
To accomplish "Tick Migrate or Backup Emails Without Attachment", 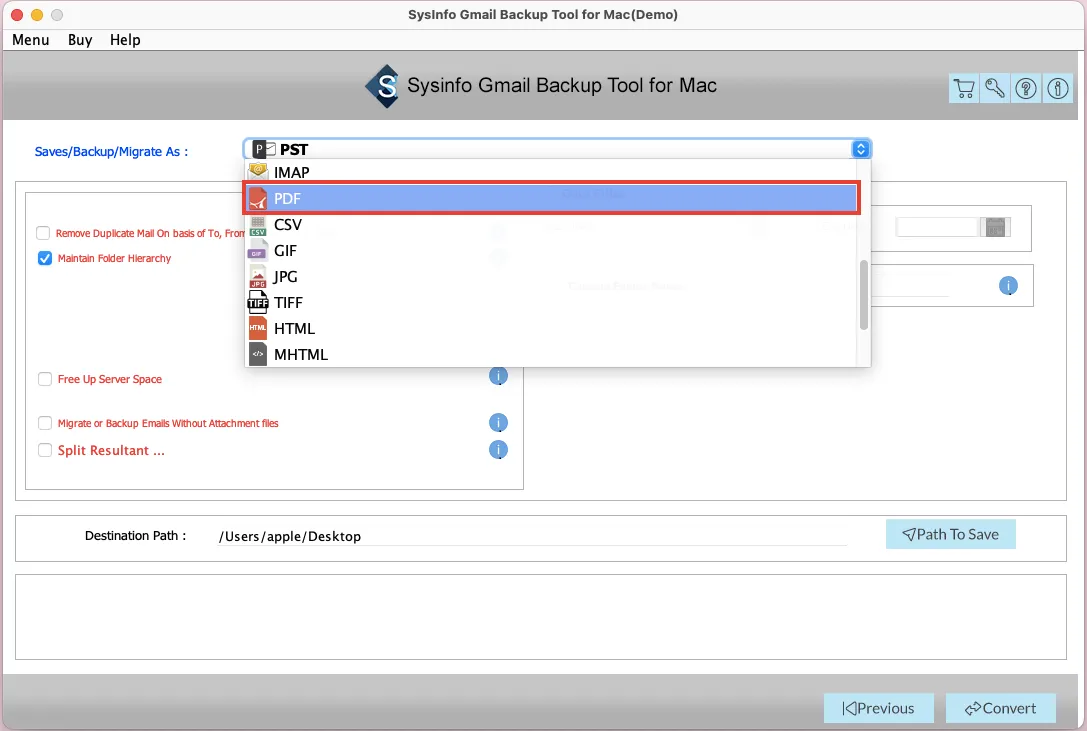I will coord(45,422).
